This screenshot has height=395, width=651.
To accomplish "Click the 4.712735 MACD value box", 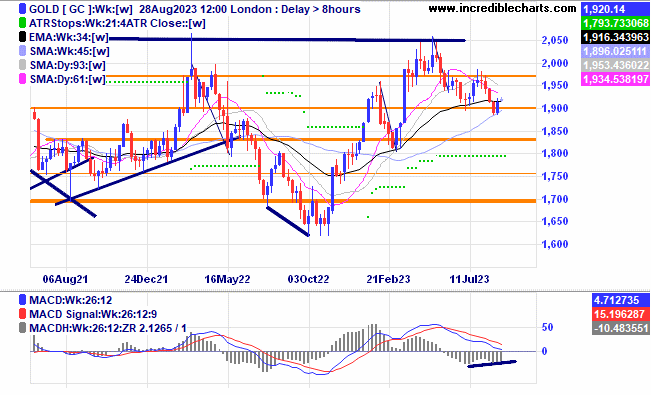I will click(621, 300).
